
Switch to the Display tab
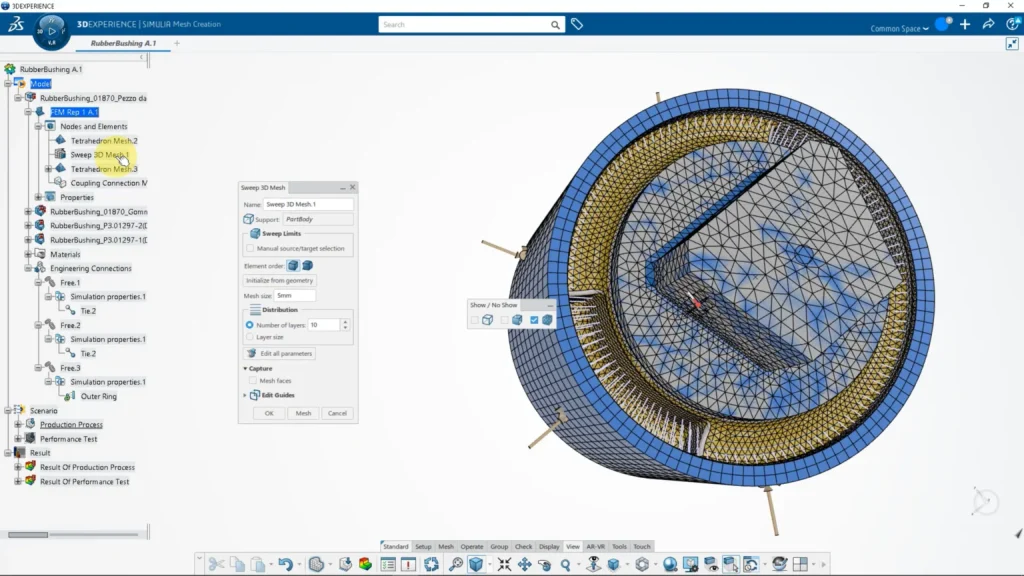click(x=549, y=547)
